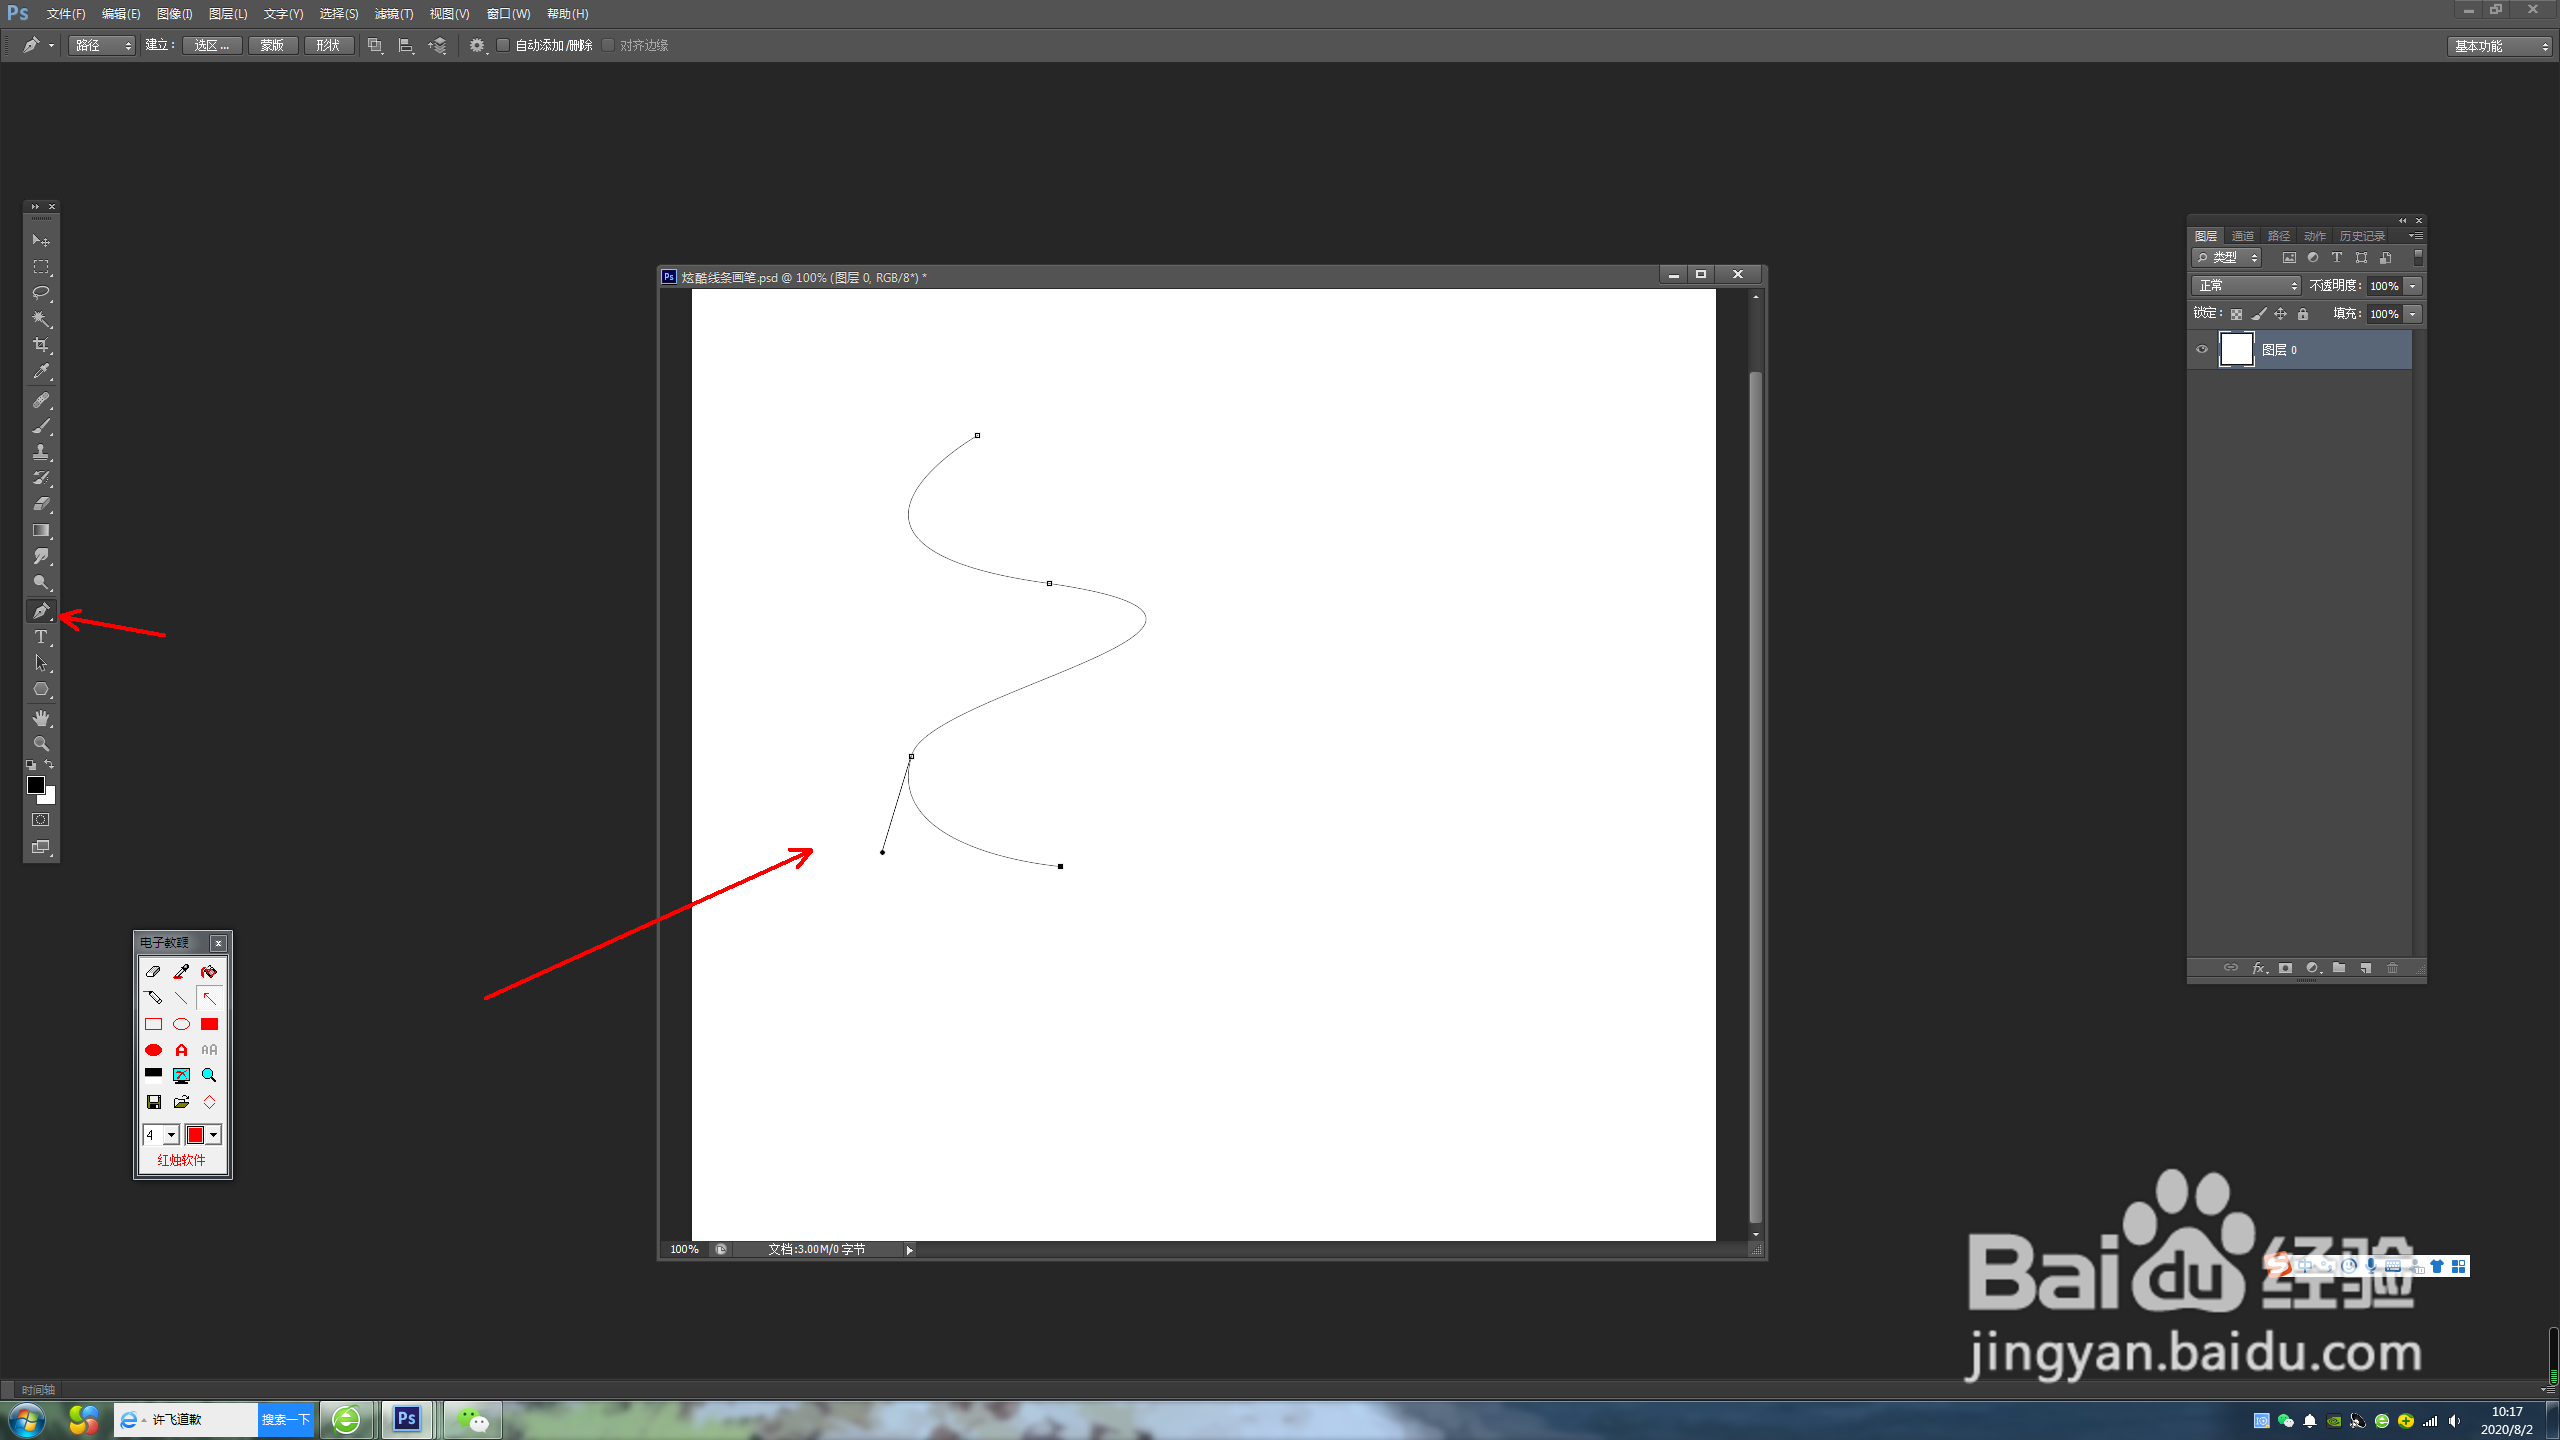Expand the 基本功能 workspace dropdown

click(x=2499, y=46)
